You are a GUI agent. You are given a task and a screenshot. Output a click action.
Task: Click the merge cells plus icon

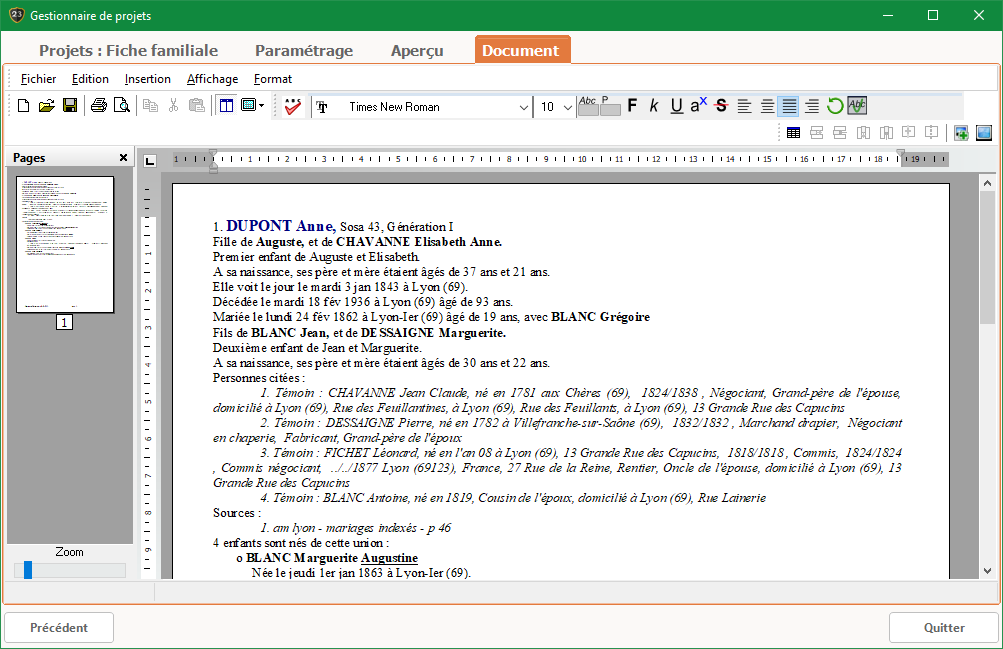coord(908,132)
